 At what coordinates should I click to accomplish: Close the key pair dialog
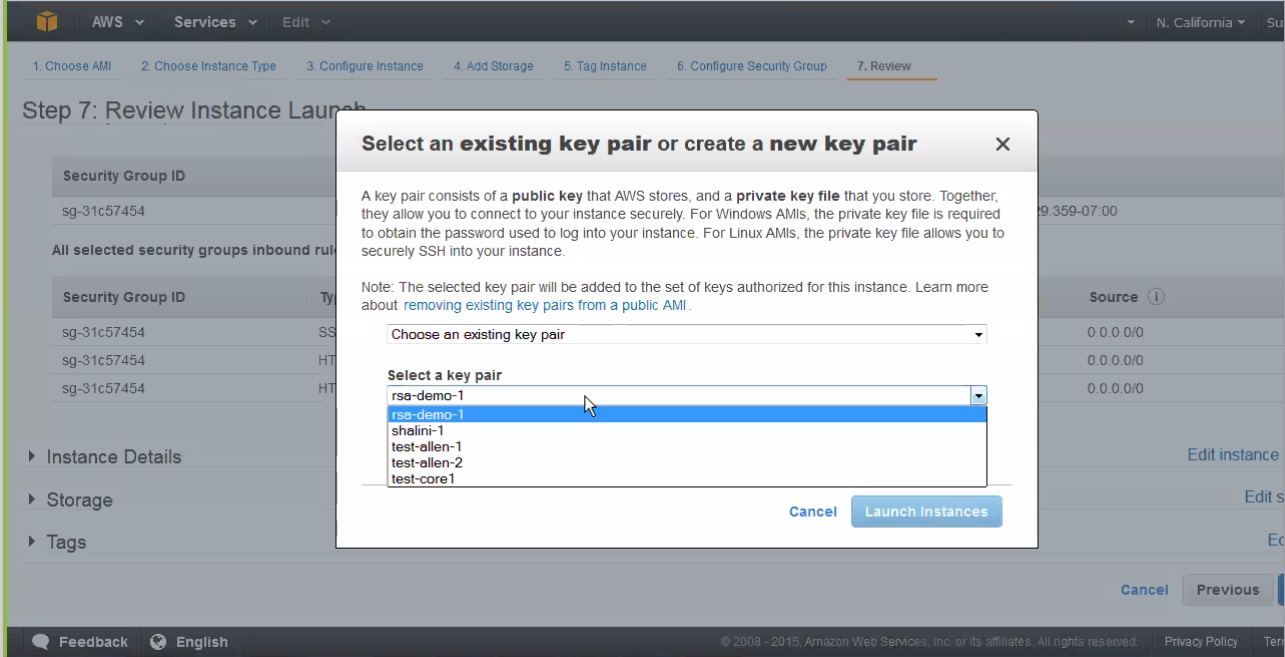(1002, 144)
